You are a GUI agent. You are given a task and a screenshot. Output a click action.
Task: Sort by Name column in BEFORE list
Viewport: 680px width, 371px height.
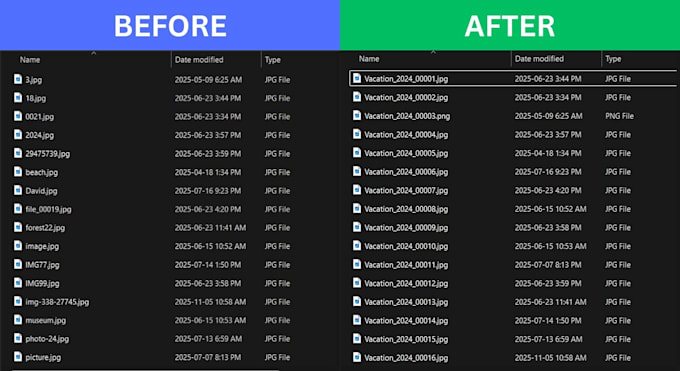click(30, 60)
